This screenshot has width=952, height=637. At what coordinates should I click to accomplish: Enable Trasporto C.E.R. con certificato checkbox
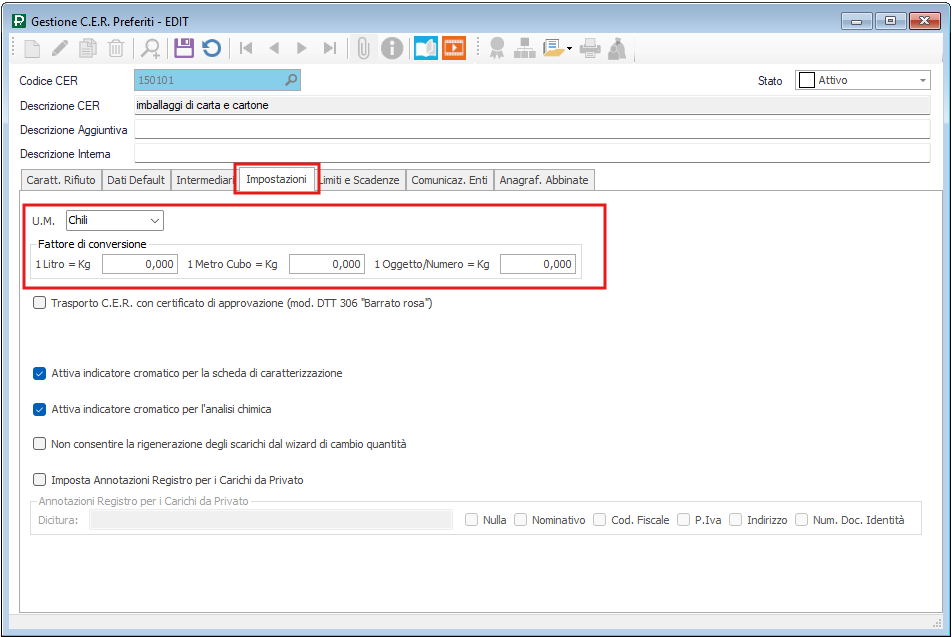click(x=40, y=303)
